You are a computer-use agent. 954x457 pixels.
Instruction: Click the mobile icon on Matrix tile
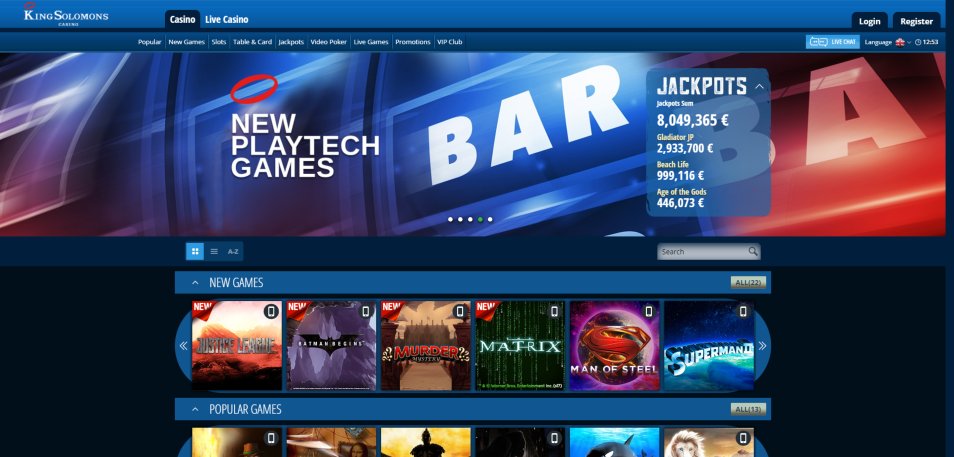tap(554, 312)
